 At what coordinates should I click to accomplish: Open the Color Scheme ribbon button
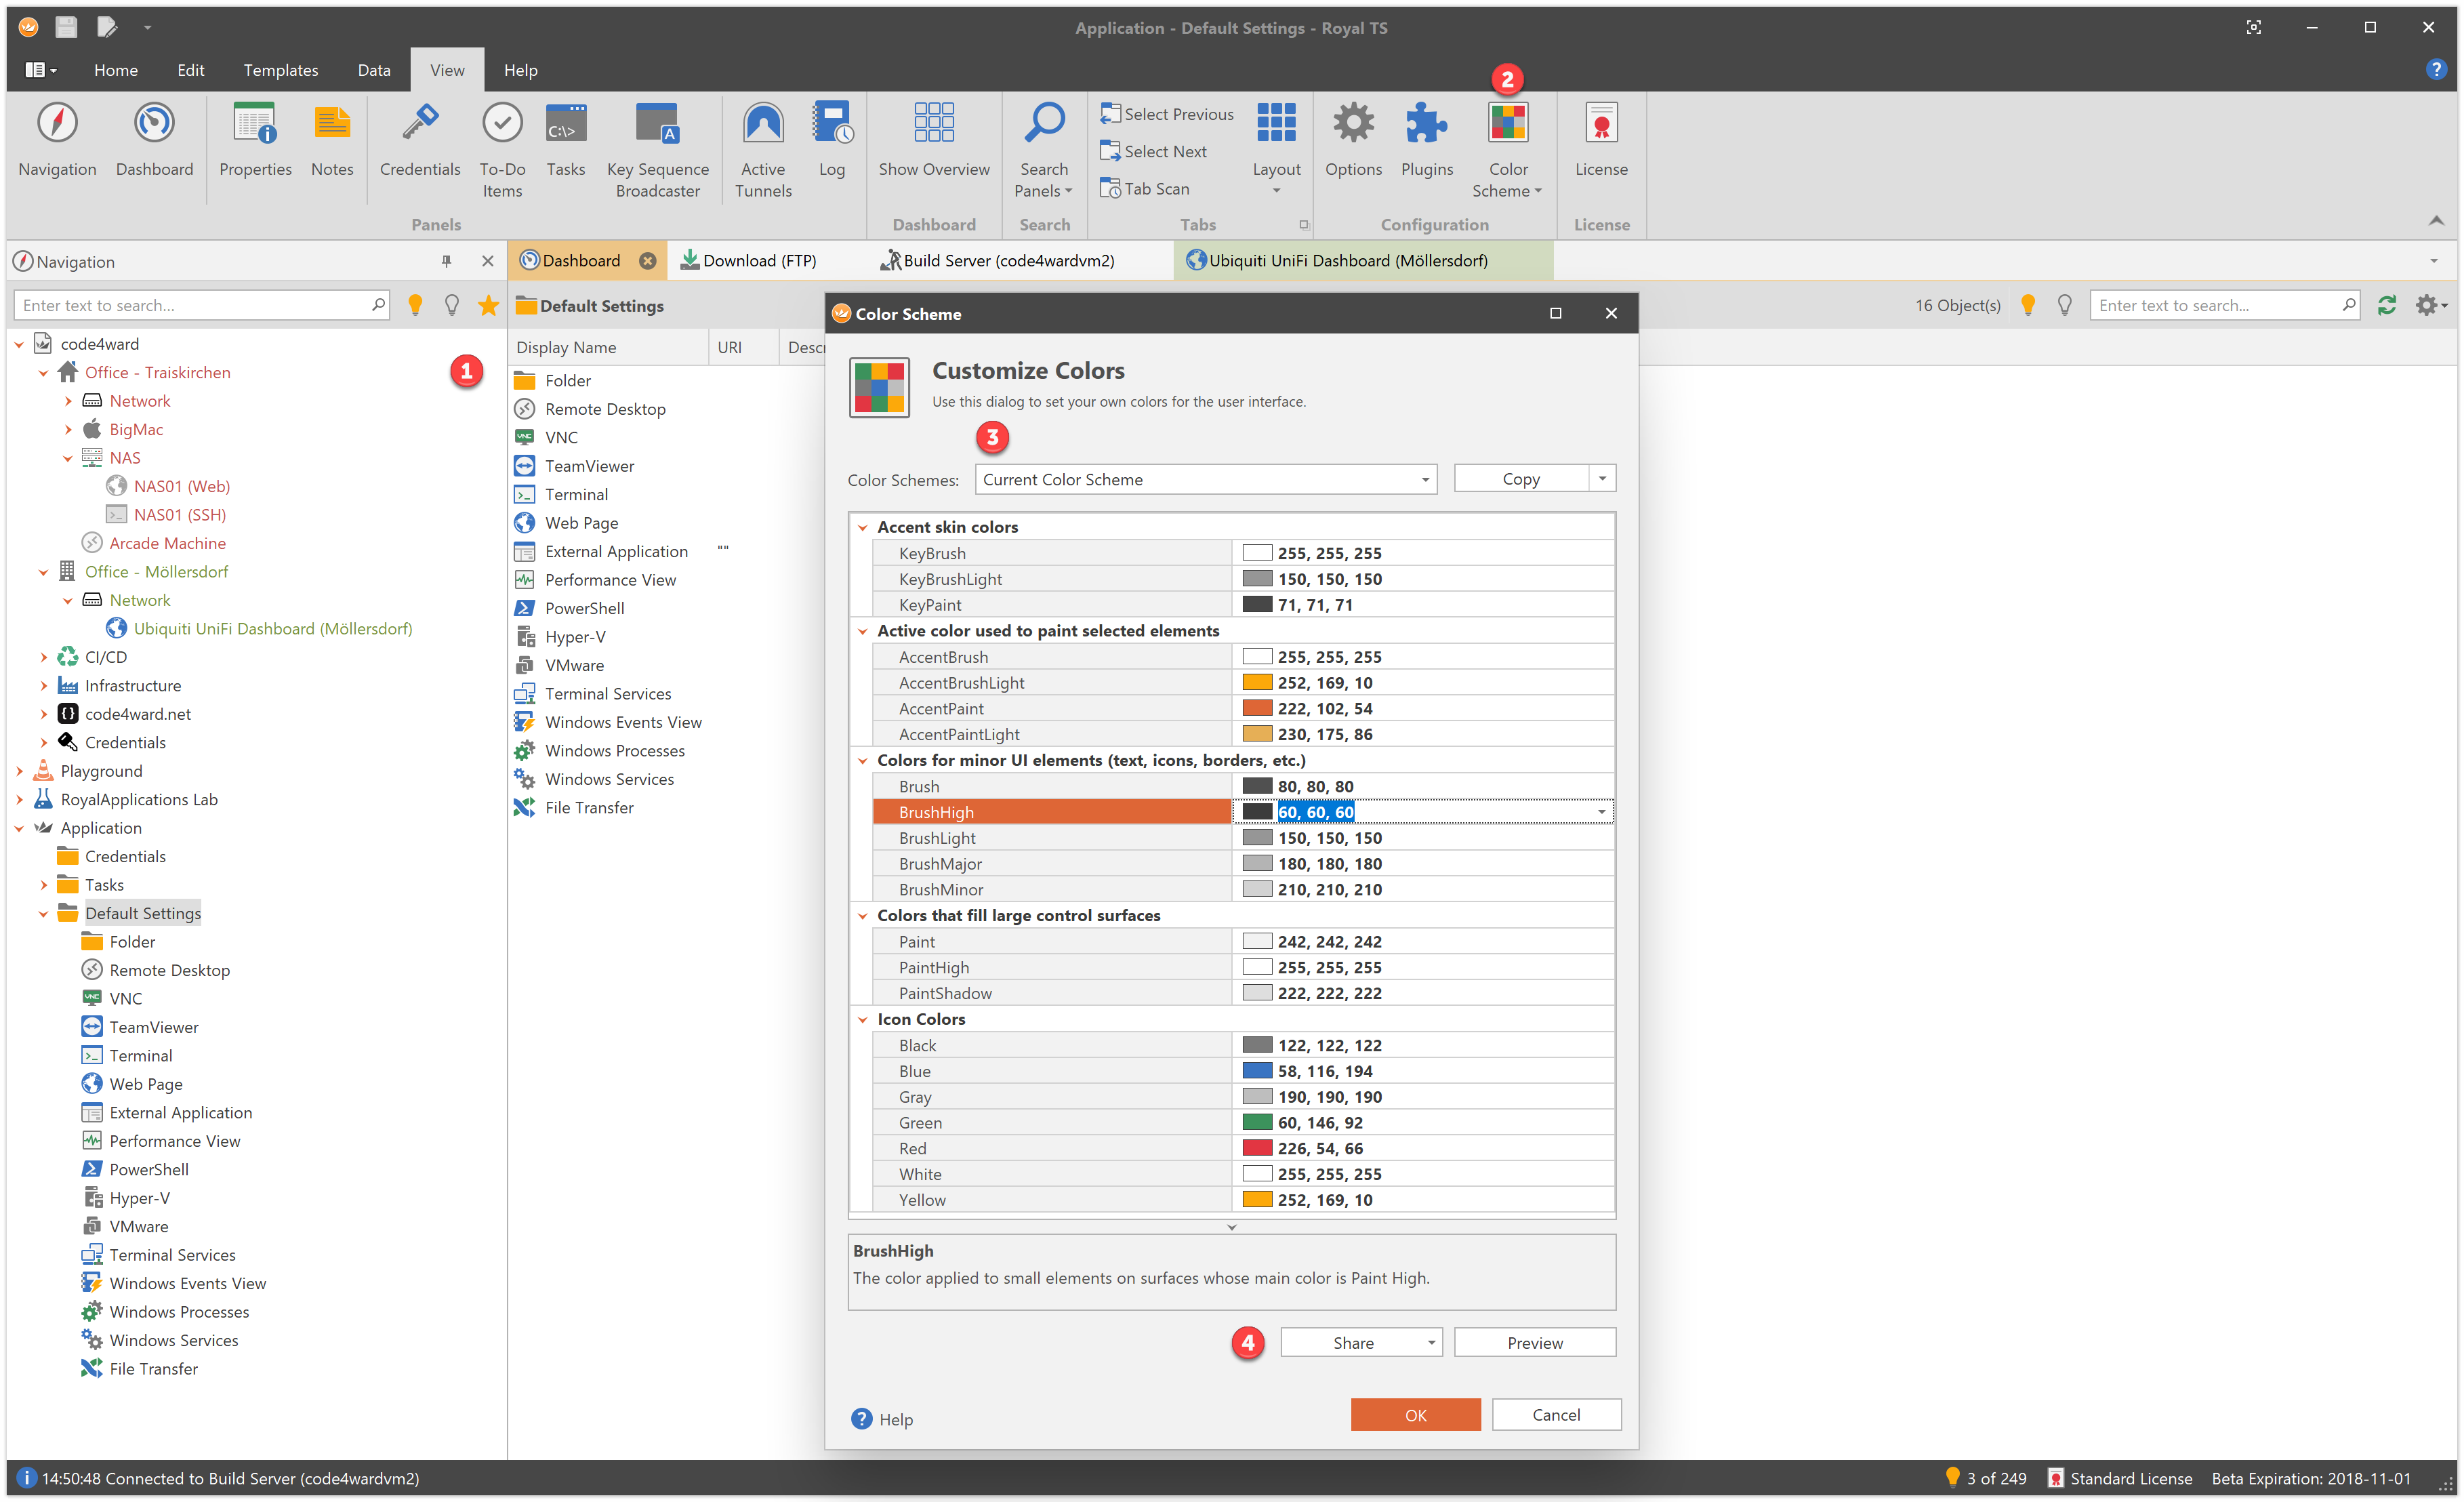(1507, 151)
